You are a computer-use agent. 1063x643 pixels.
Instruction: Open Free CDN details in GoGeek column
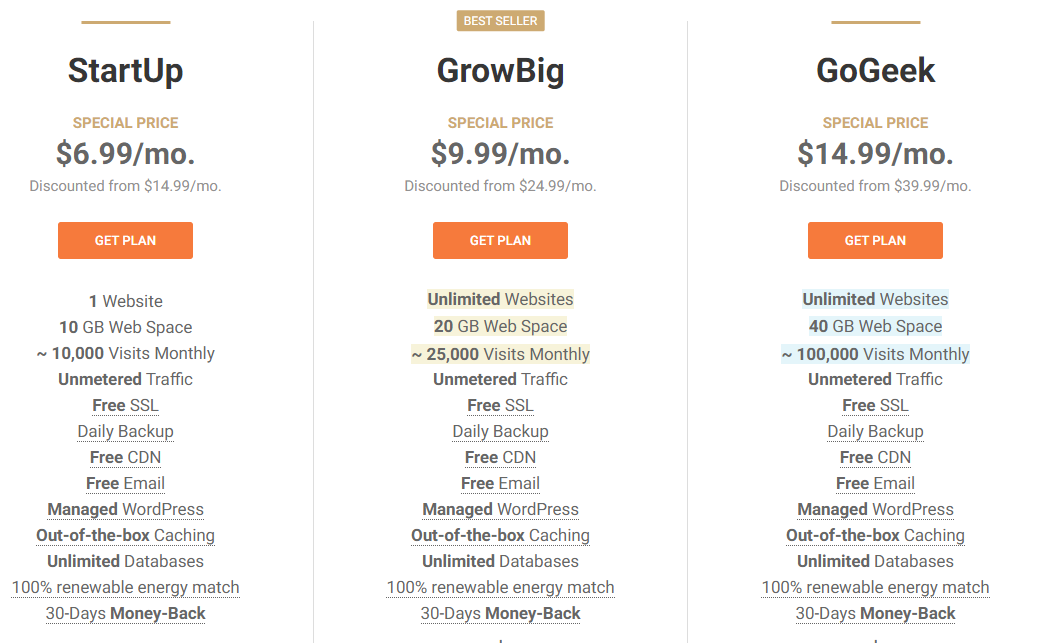(875, 457)
